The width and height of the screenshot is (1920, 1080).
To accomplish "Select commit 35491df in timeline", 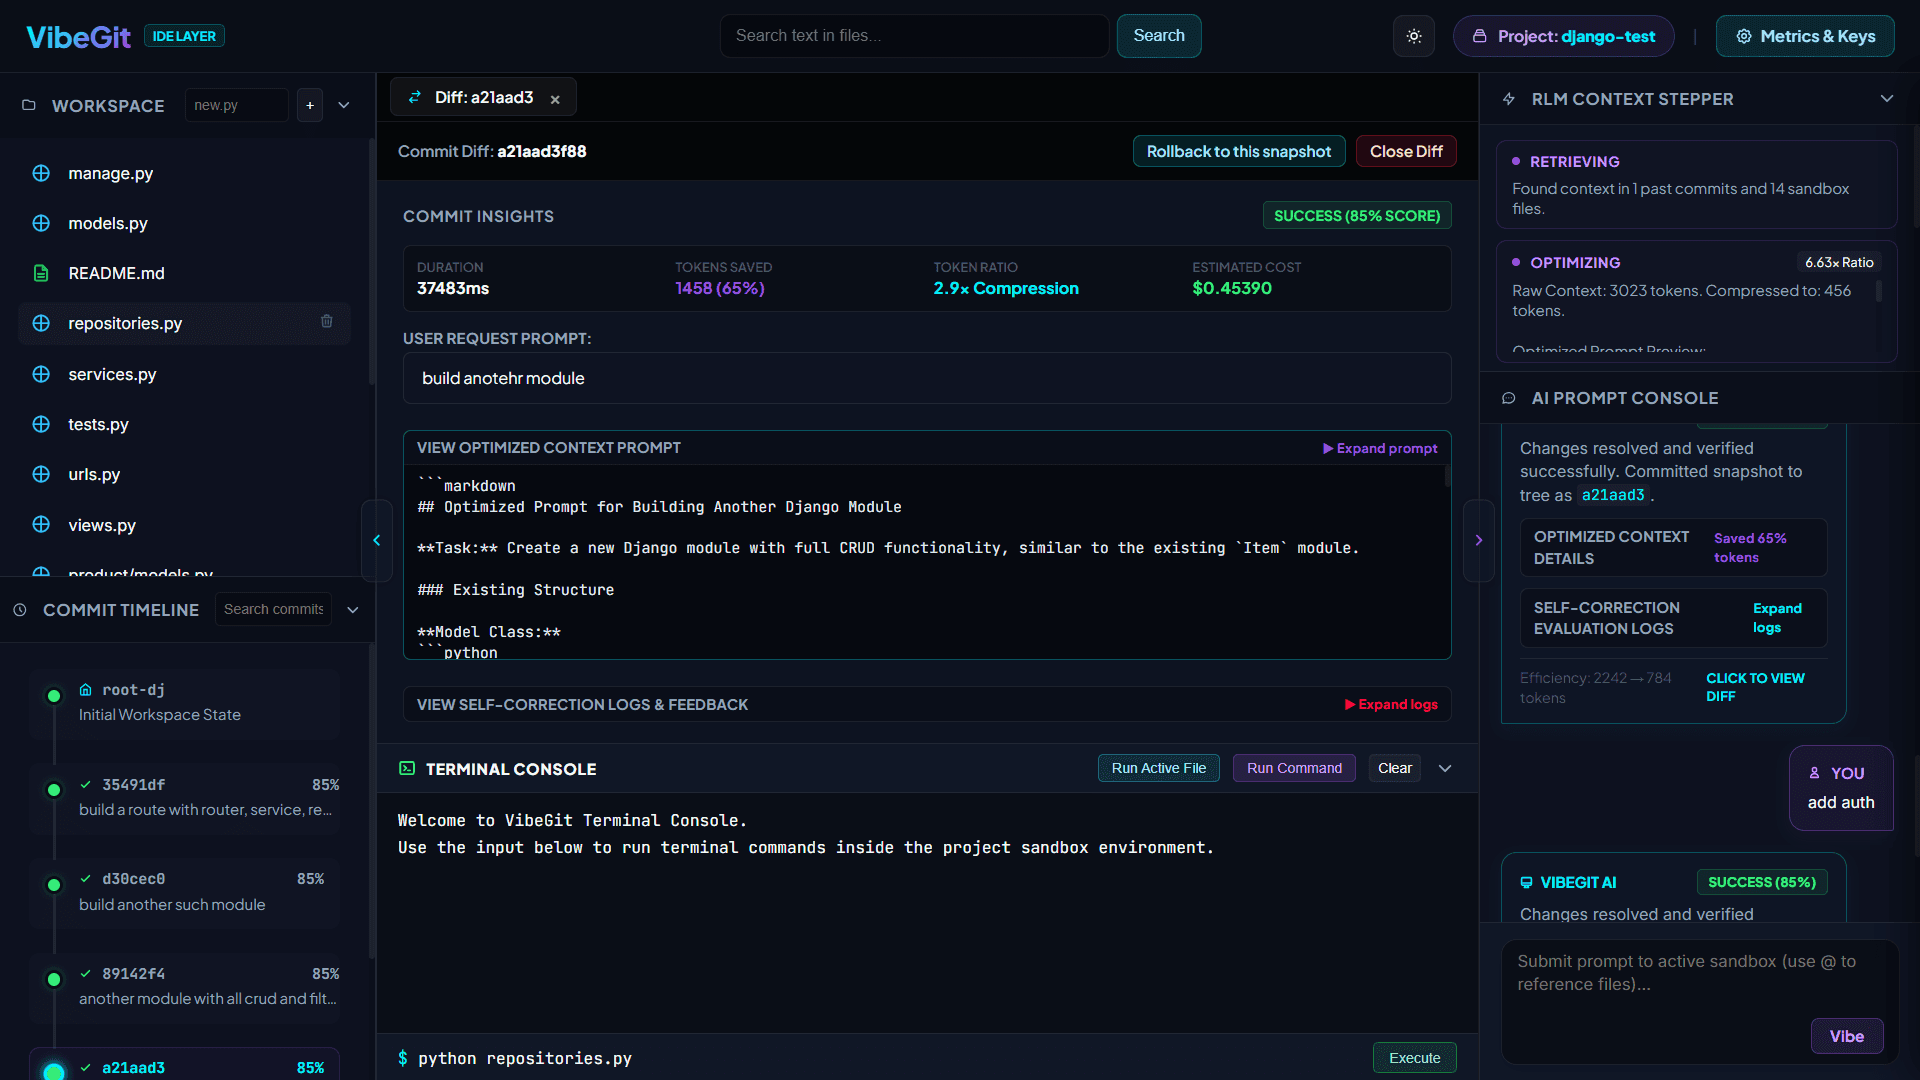I will 184,797.
